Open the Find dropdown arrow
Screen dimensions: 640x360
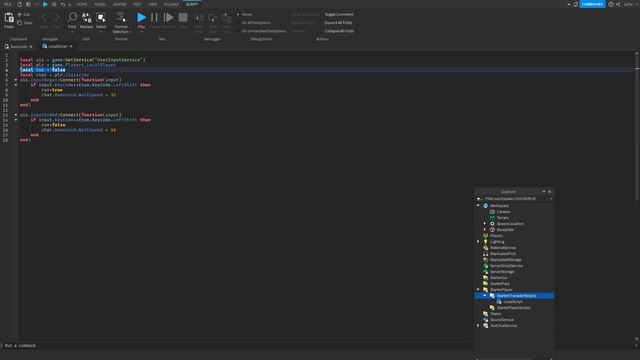72,32
